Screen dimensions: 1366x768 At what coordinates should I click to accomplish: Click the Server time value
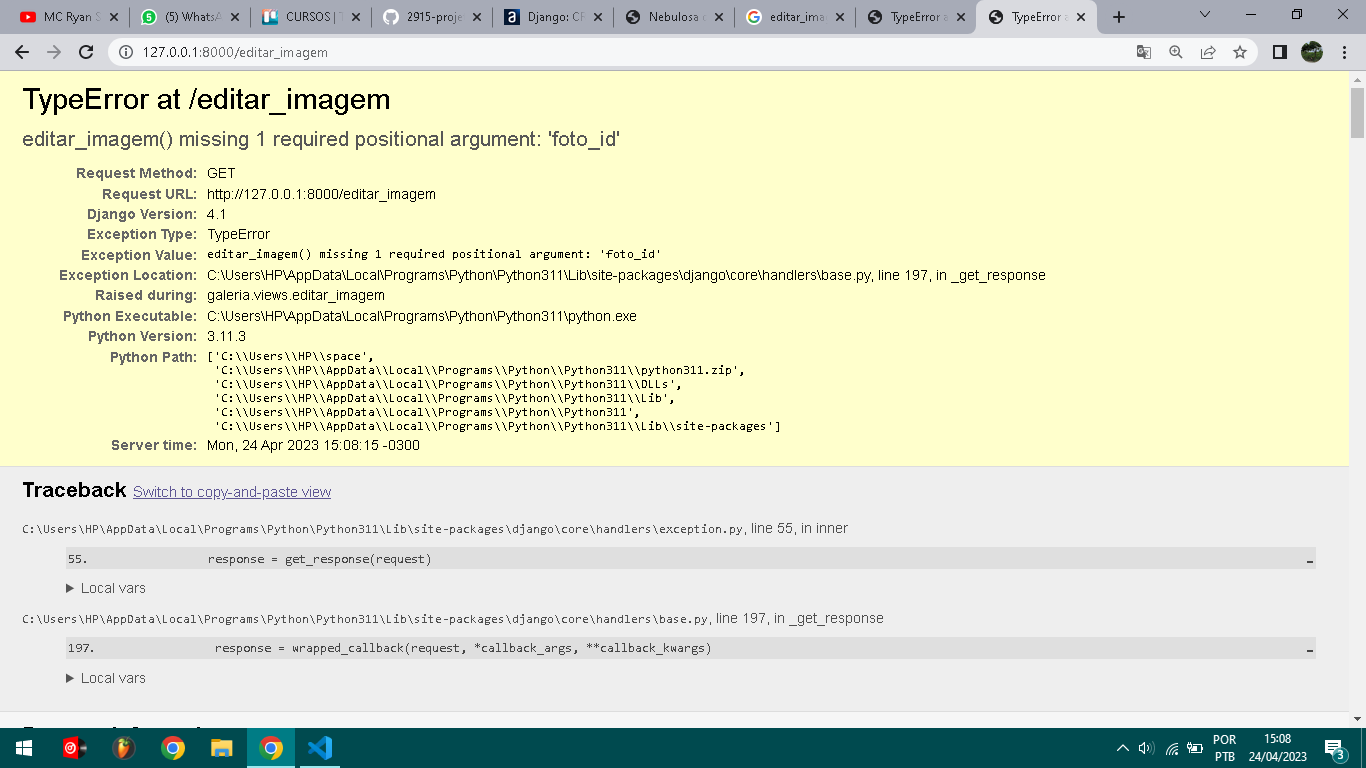coord(313,445)
